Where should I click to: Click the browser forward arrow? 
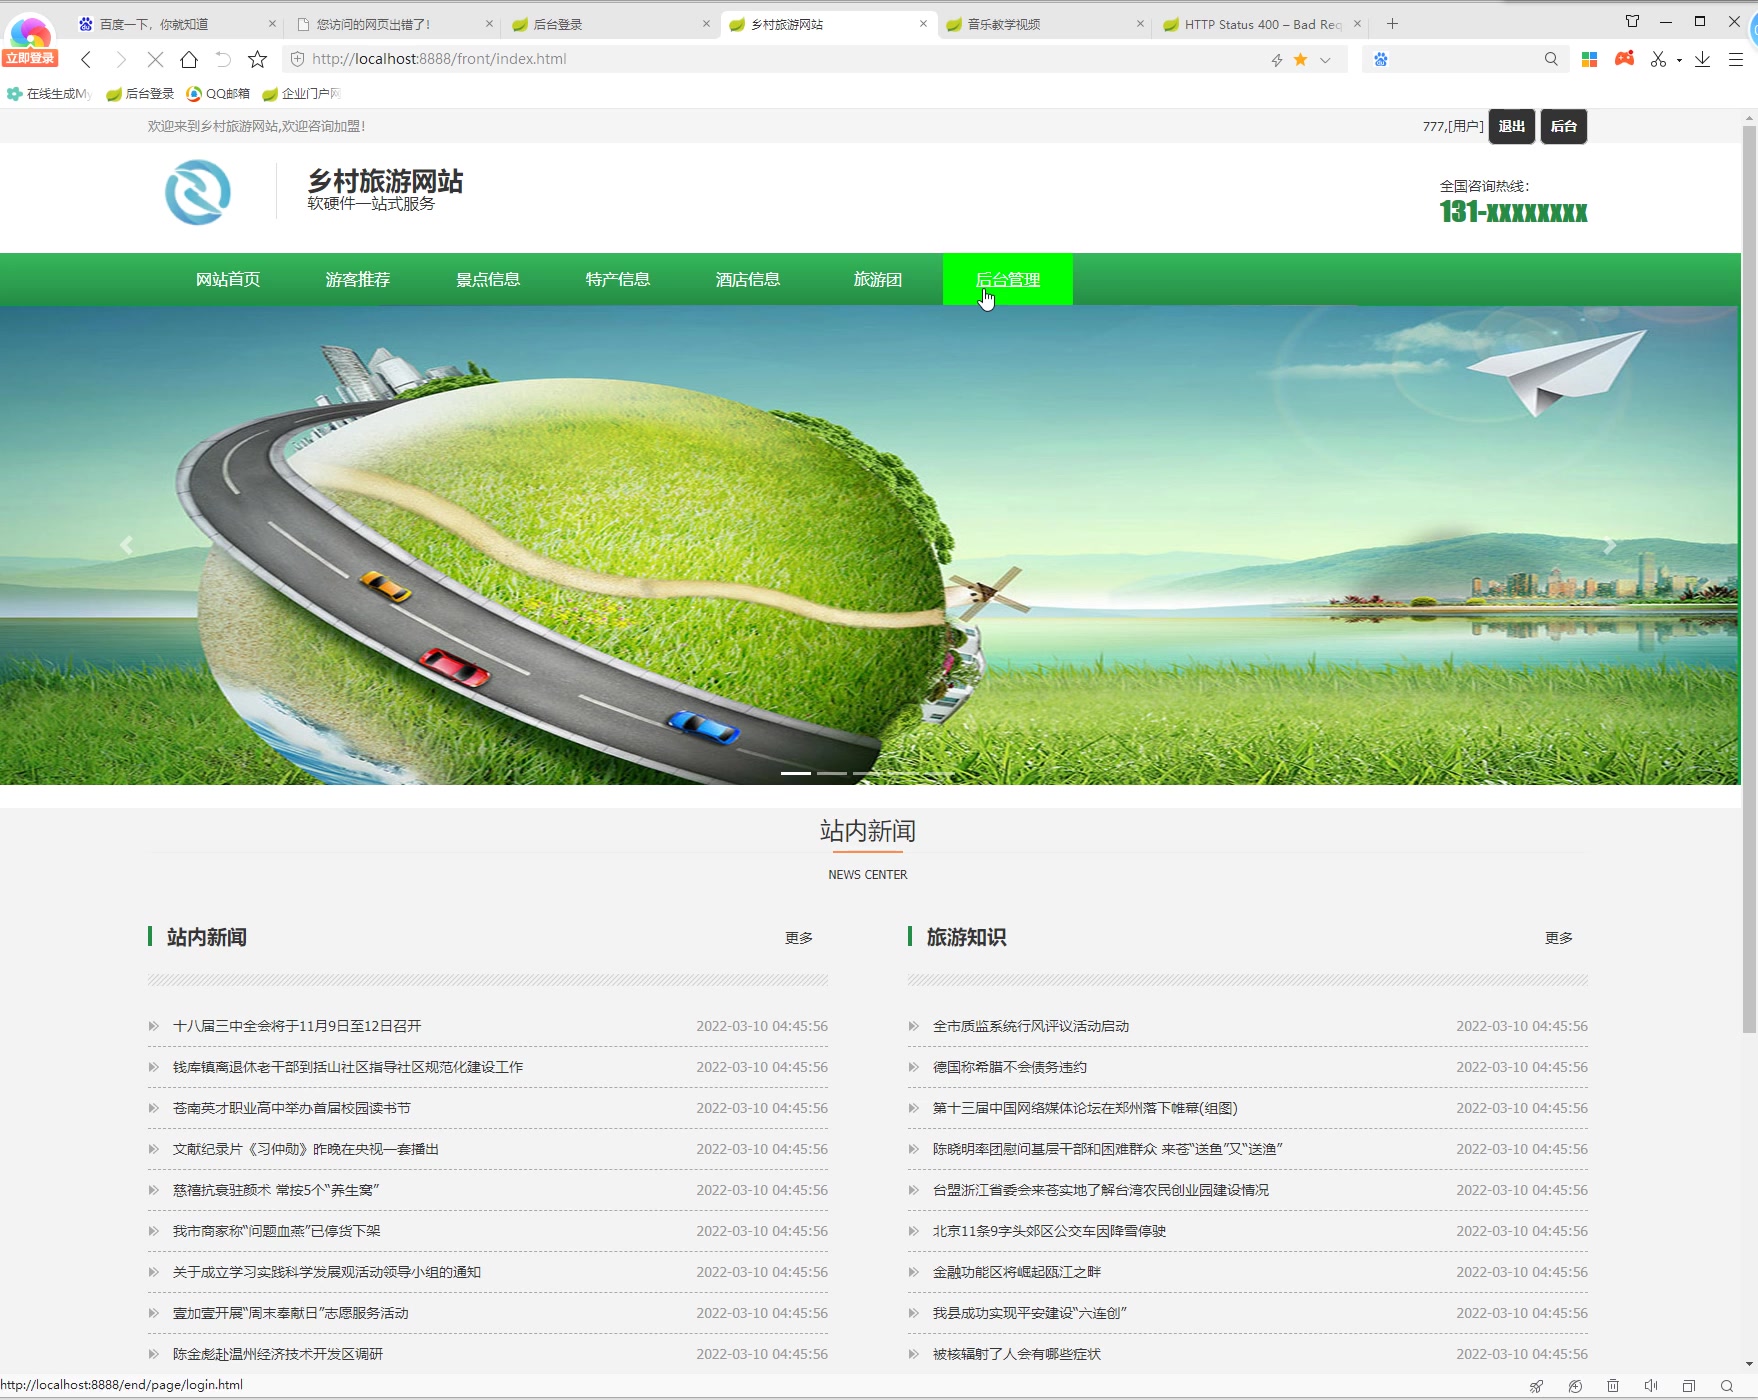(120, 59)
